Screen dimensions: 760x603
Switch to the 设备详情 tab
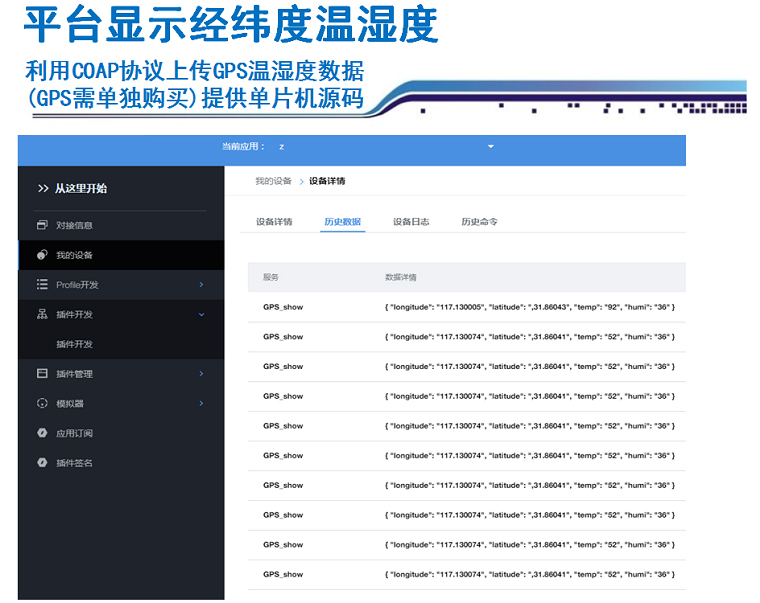[274, 222]
